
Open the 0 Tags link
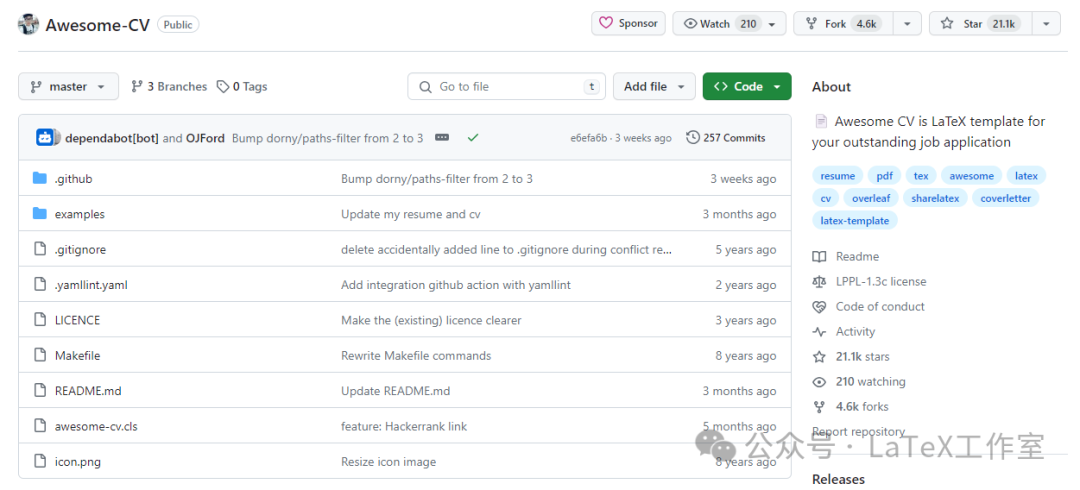click(242, 87)
